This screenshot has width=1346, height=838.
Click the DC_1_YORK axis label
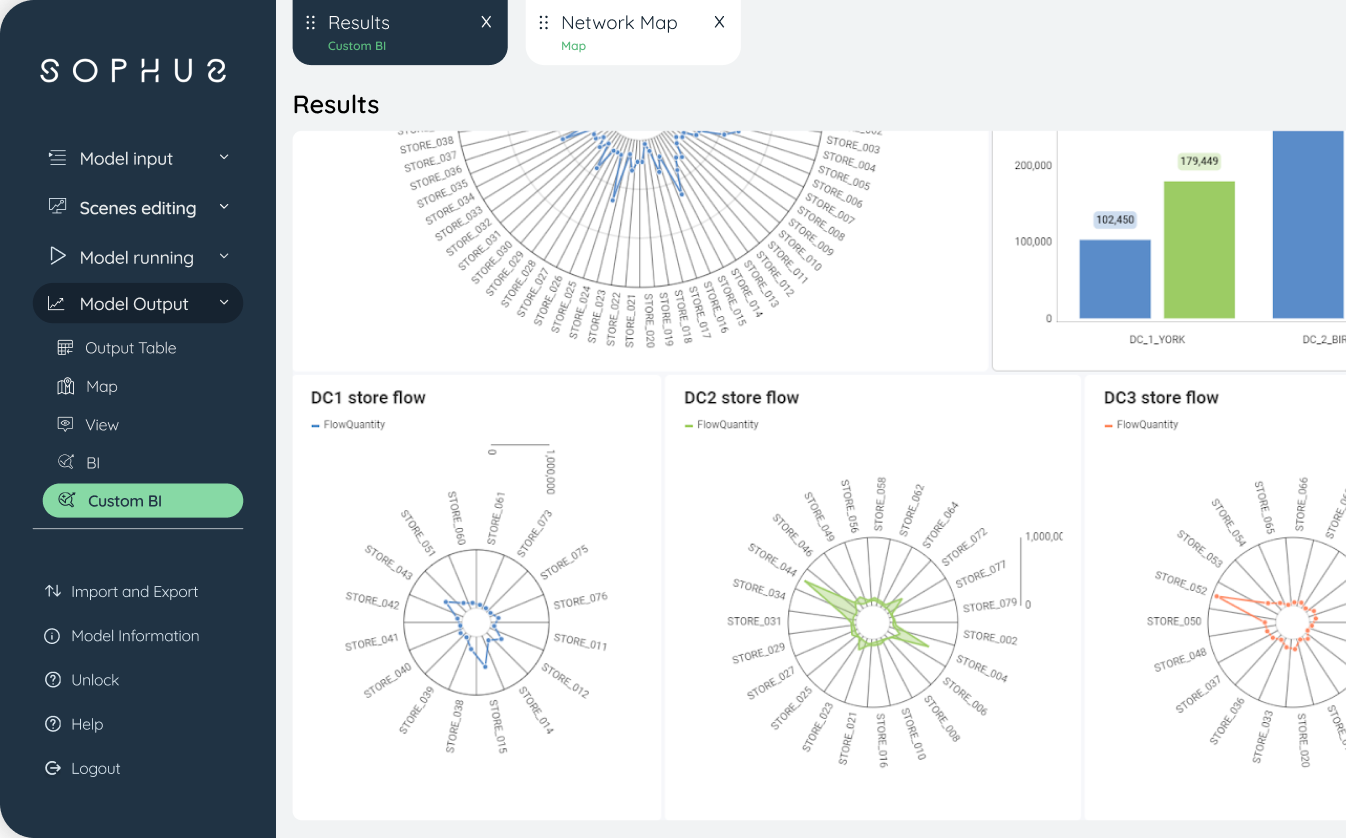1157,340
